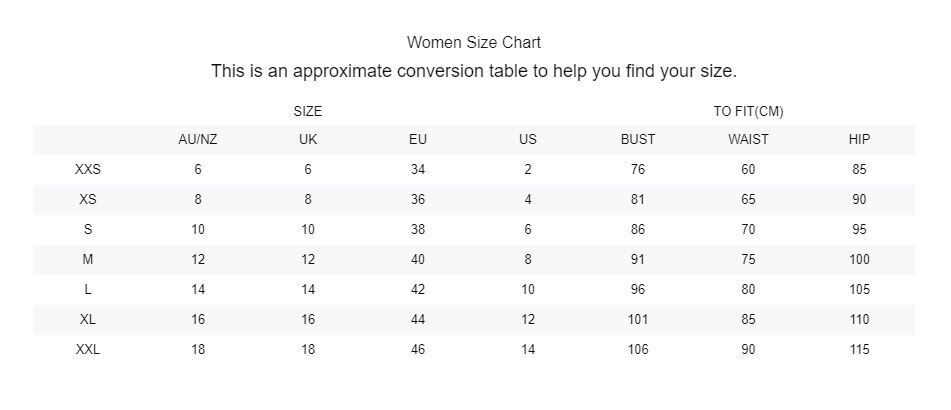Click the WAIST column header
The width and height of the screenshot is (951, 410).
click(x=748, y=139)
